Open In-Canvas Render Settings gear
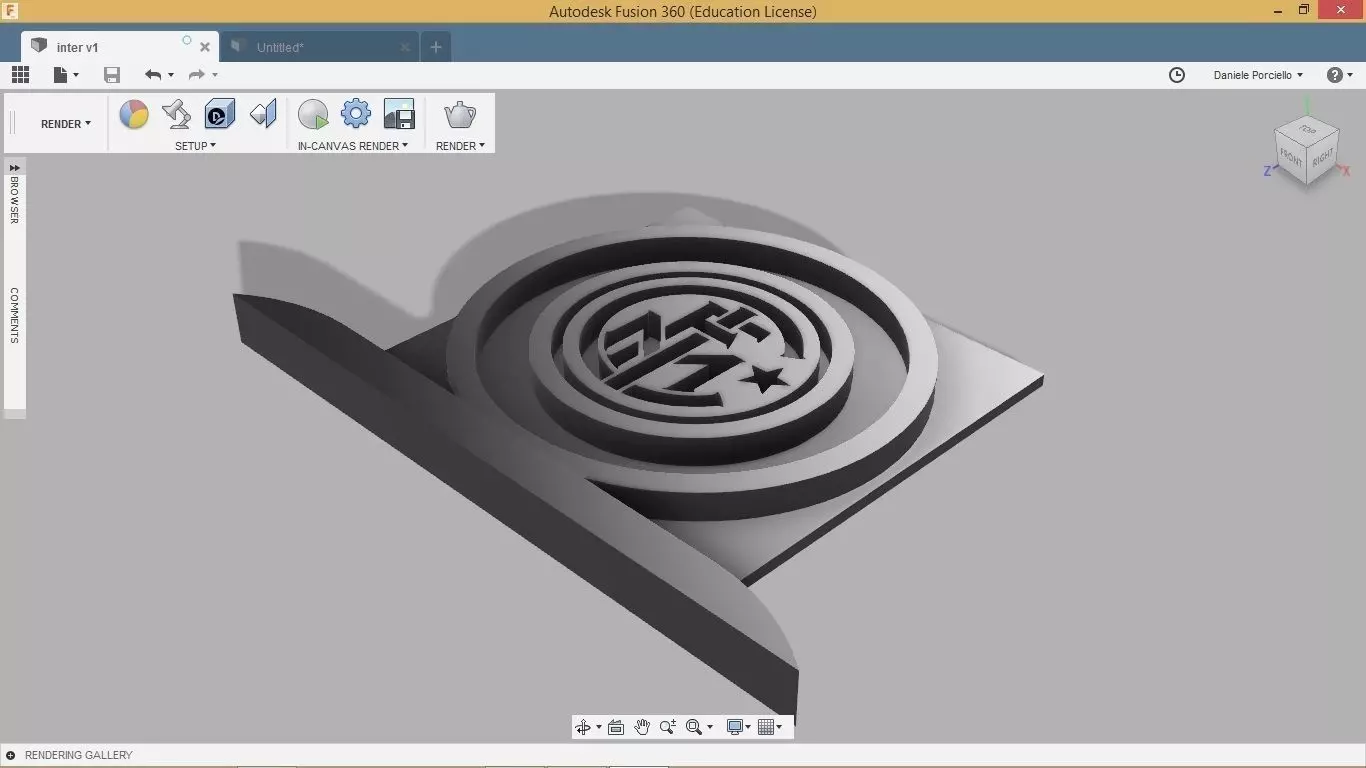This screenshot has height=768, width=1366. coord(356,114)
